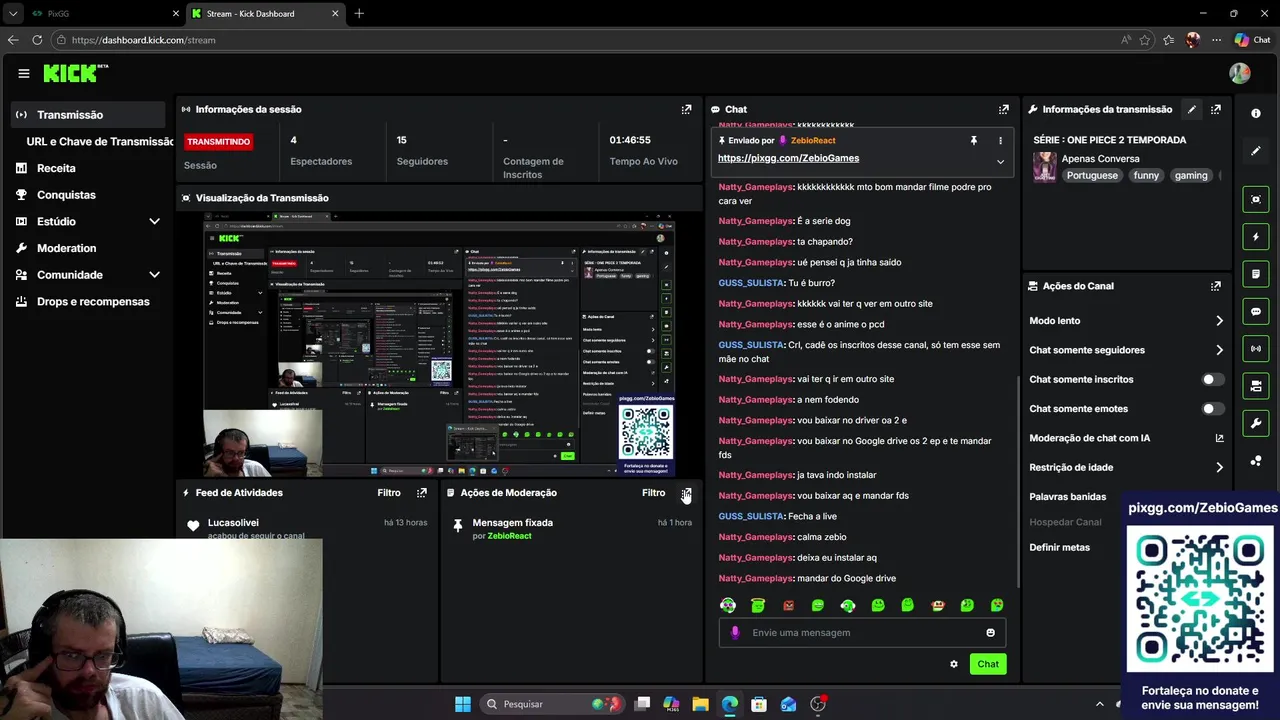Open the pixgg.com/ZebioGames pinned link
Viewport: 1280px width, 720px height.
(x=788, y=158)
